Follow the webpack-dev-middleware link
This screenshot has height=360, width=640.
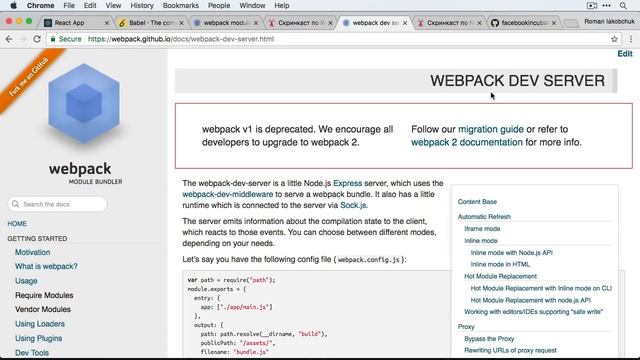point(227,194)
